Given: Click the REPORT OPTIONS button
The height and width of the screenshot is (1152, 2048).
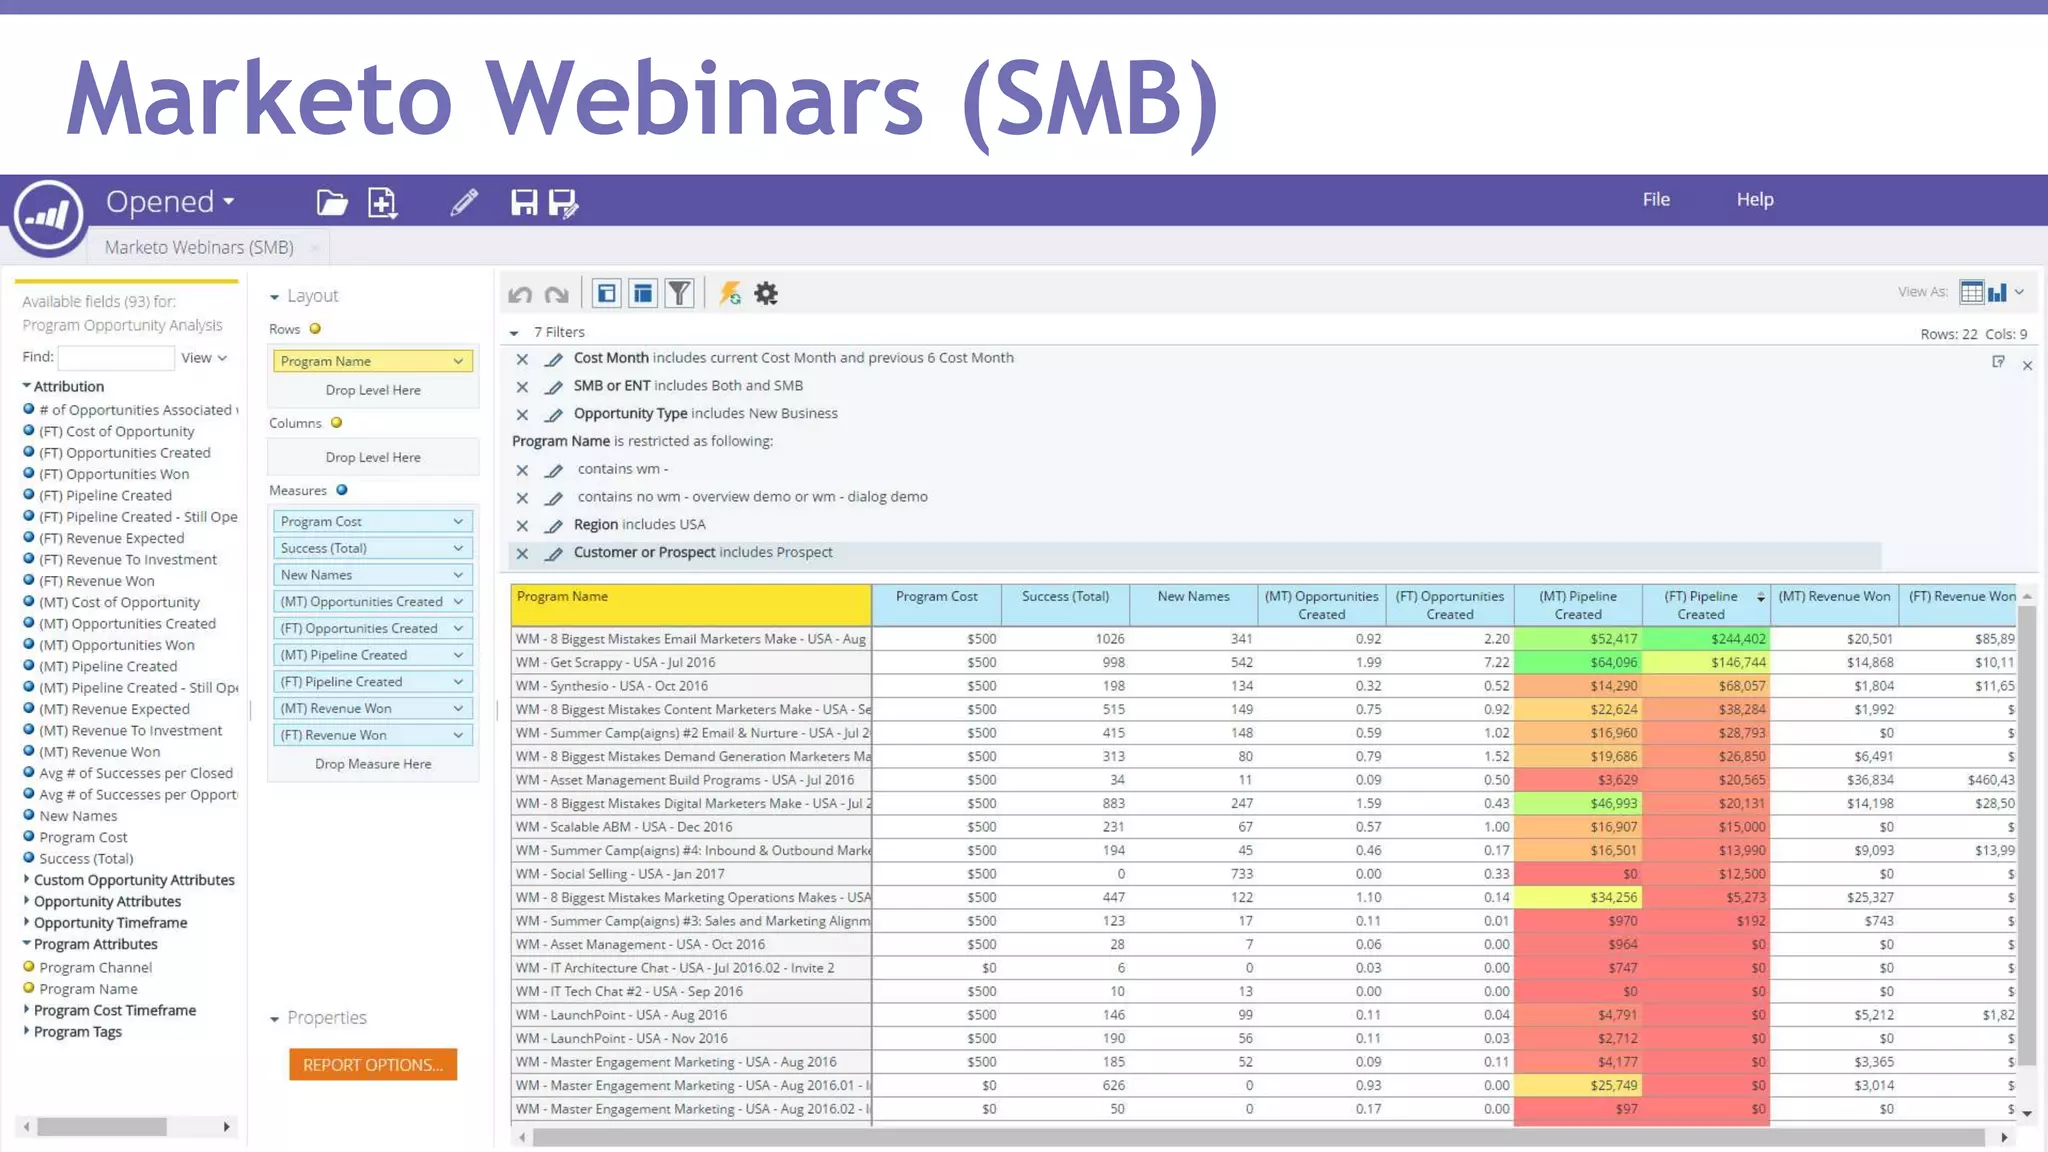Looking at the screenshot, I should point(373,1065).
